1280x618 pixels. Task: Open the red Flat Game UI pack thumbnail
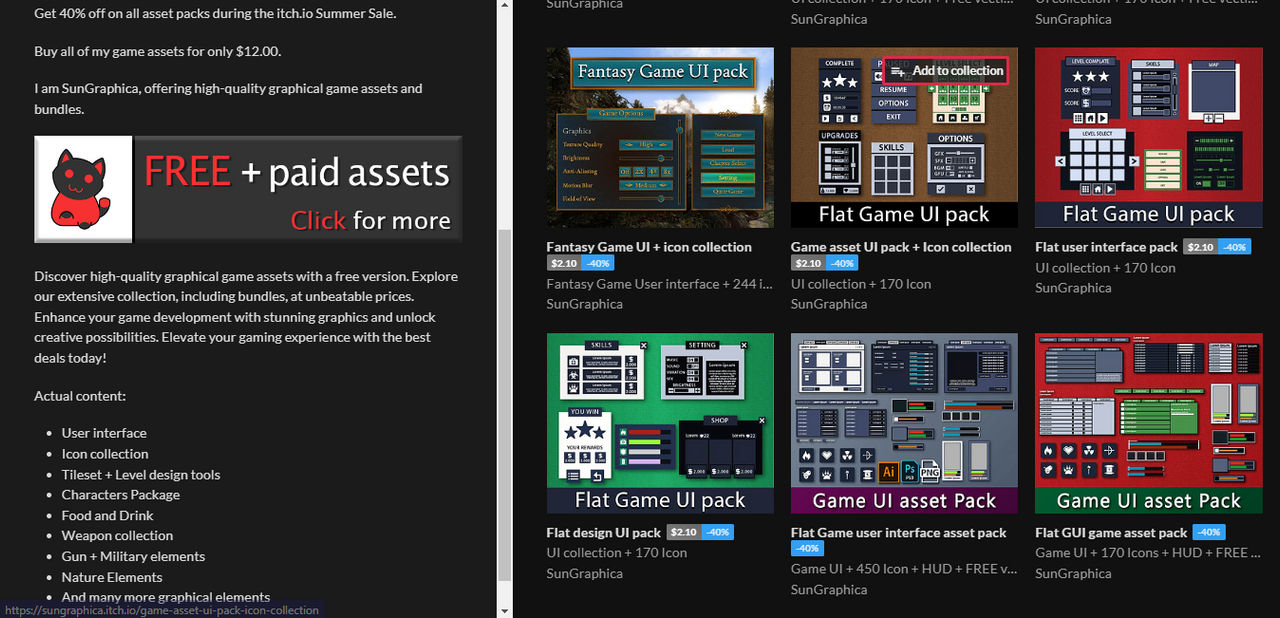(1148, 137)
